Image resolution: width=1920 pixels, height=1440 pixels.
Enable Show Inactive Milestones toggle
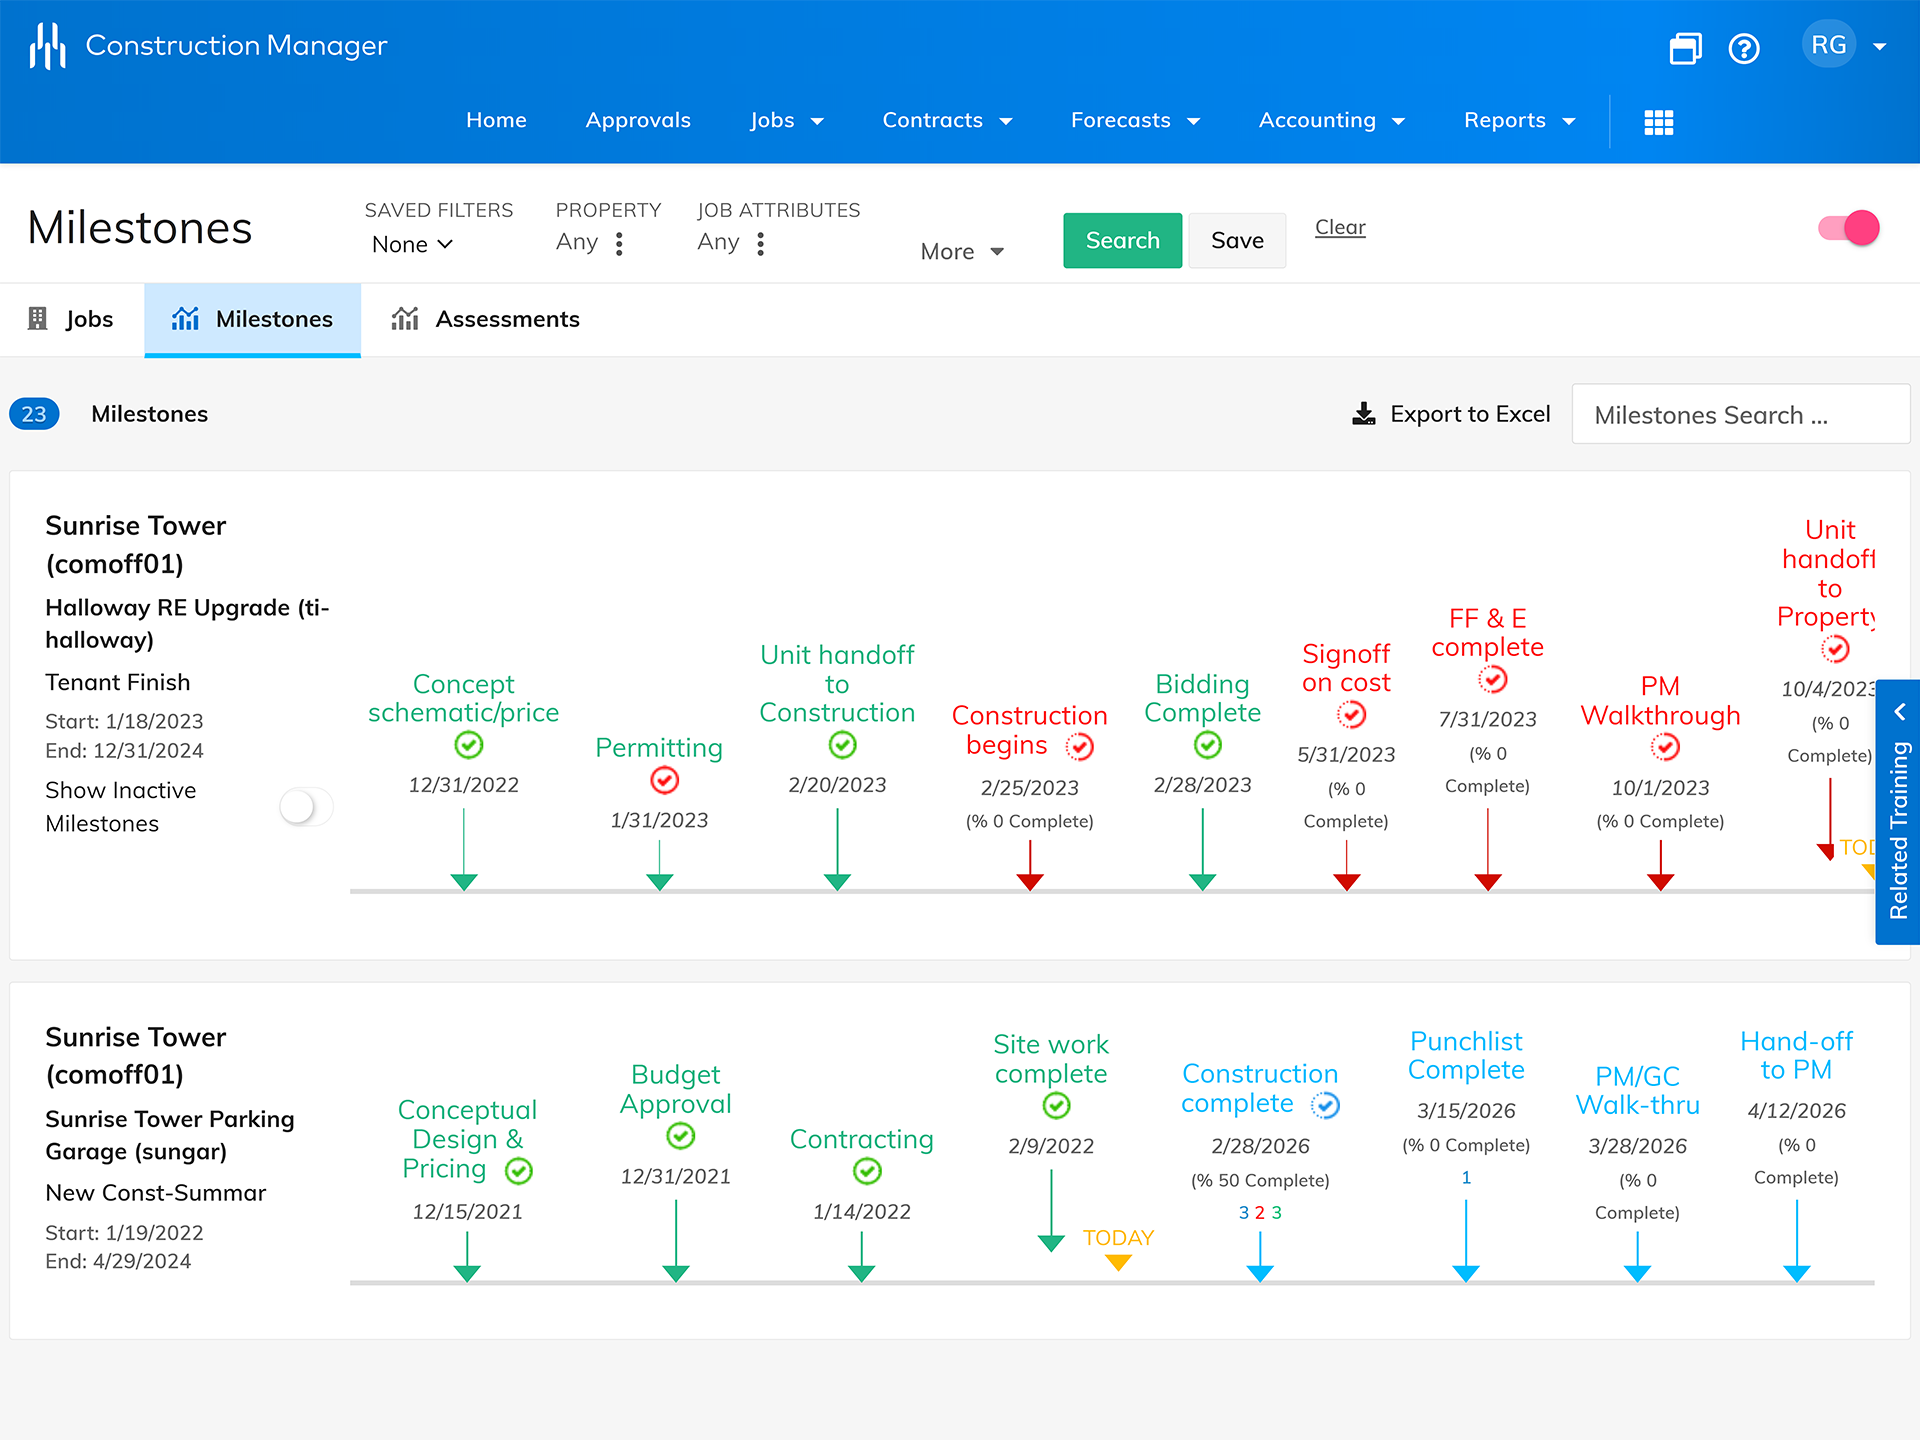pos(306,806)
